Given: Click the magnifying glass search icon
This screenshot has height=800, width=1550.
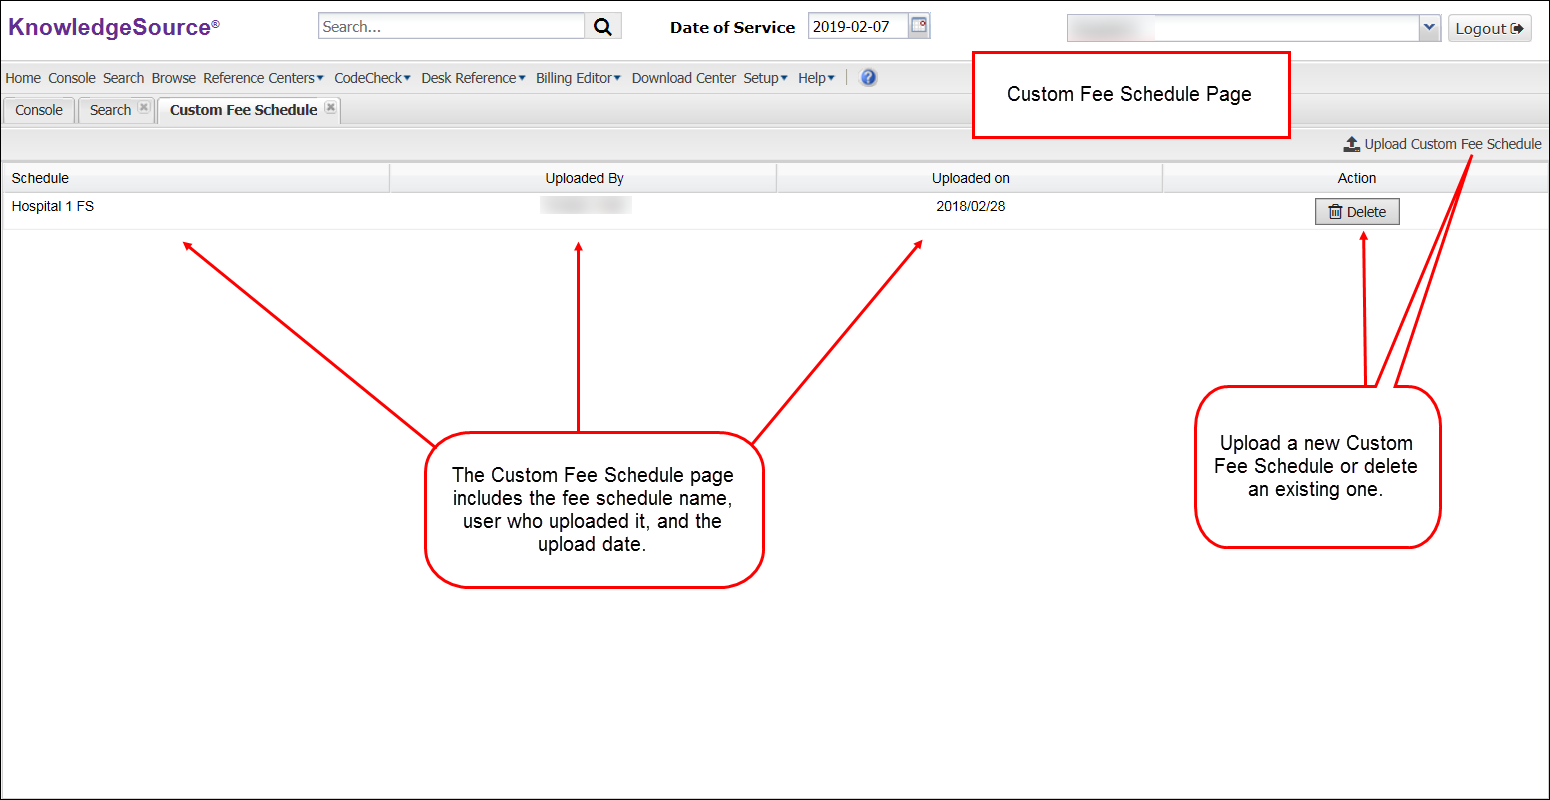Looking at the screenshot, I should tap(603, 27).
